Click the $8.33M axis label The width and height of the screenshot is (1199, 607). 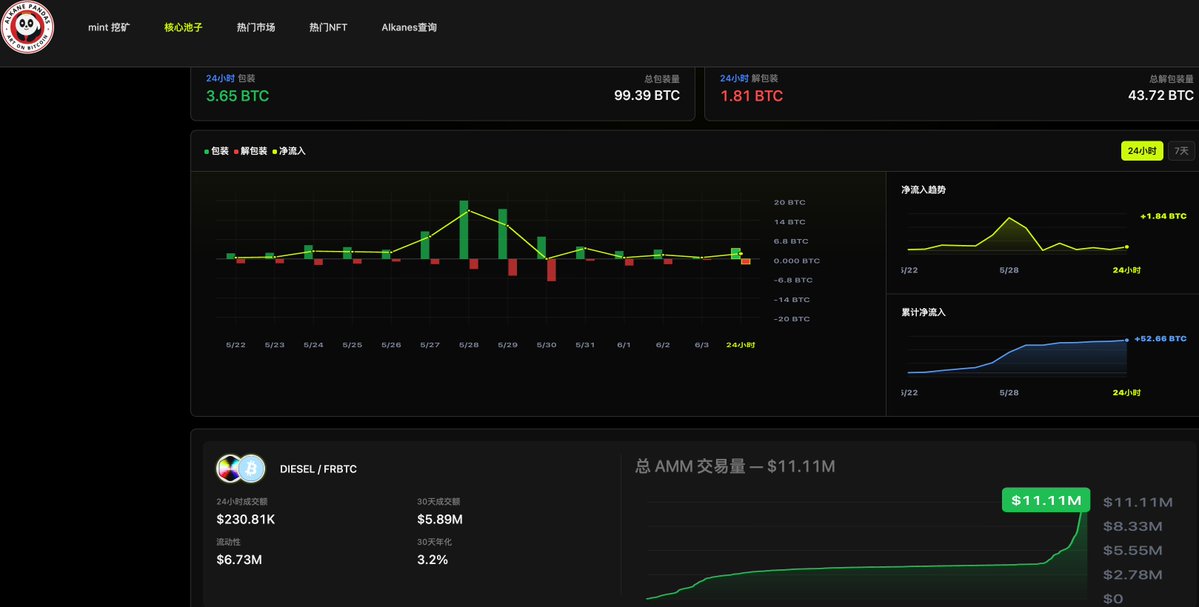pyautogui.click(x=1132, y=527)
